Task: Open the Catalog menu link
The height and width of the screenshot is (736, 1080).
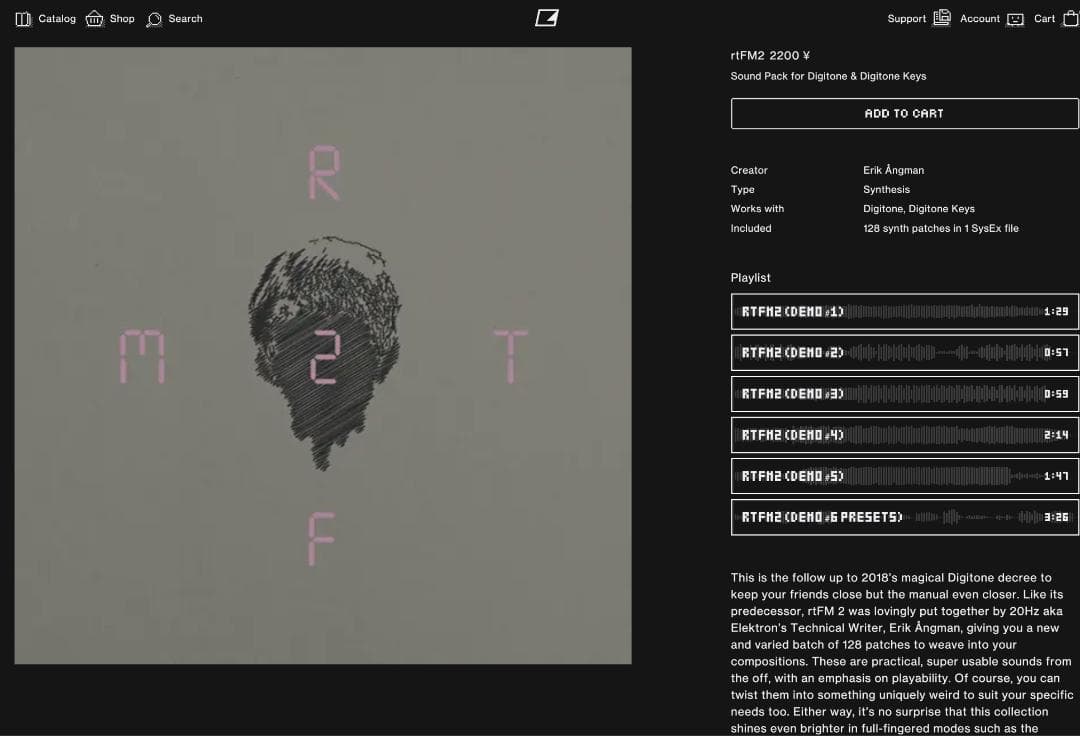Action: click(x=57, y=19)
